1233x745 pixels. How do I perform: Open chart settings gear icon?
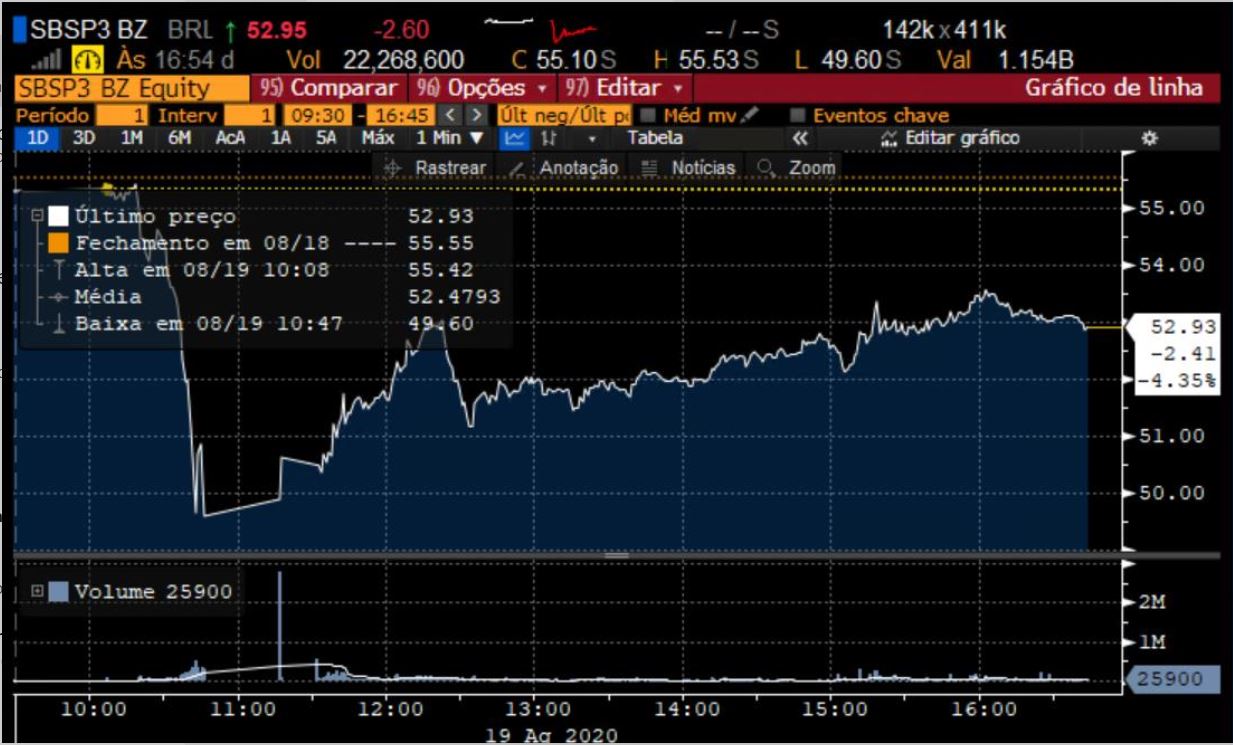(x=1150, y=138)
